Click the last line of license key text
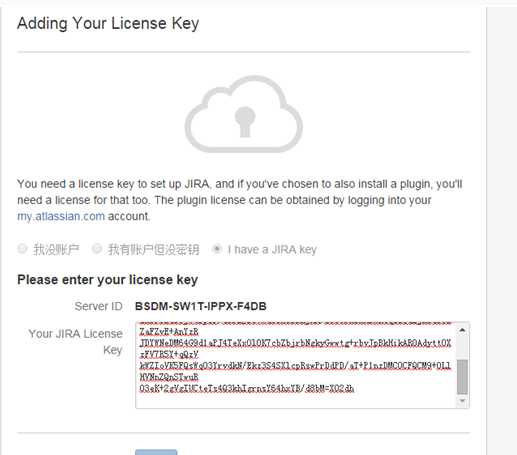517x455 pixels. tap(247, 388)
